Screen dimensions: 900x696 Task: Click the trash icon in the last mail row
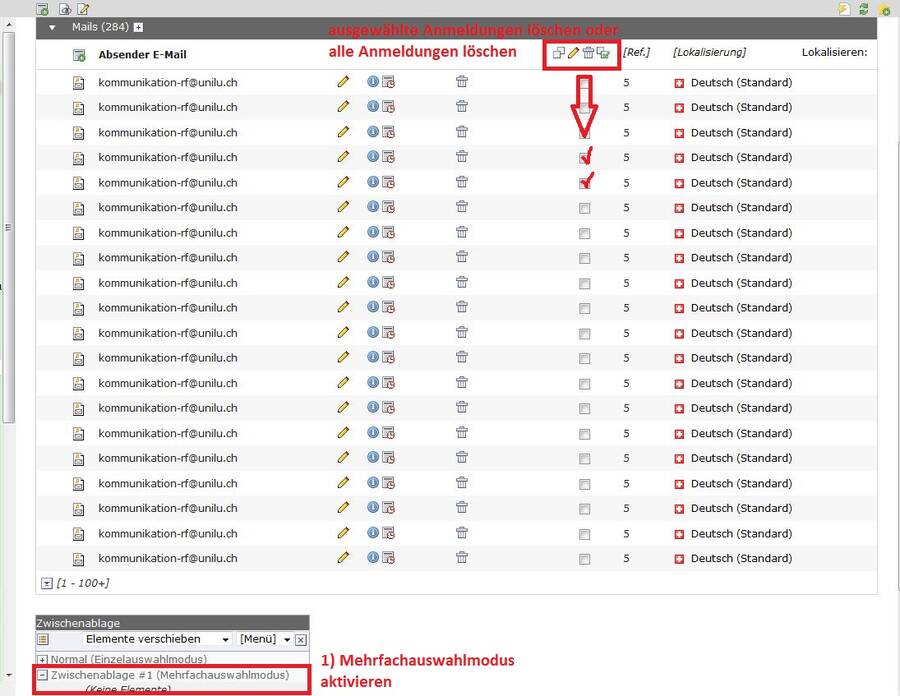pos(461,557)
